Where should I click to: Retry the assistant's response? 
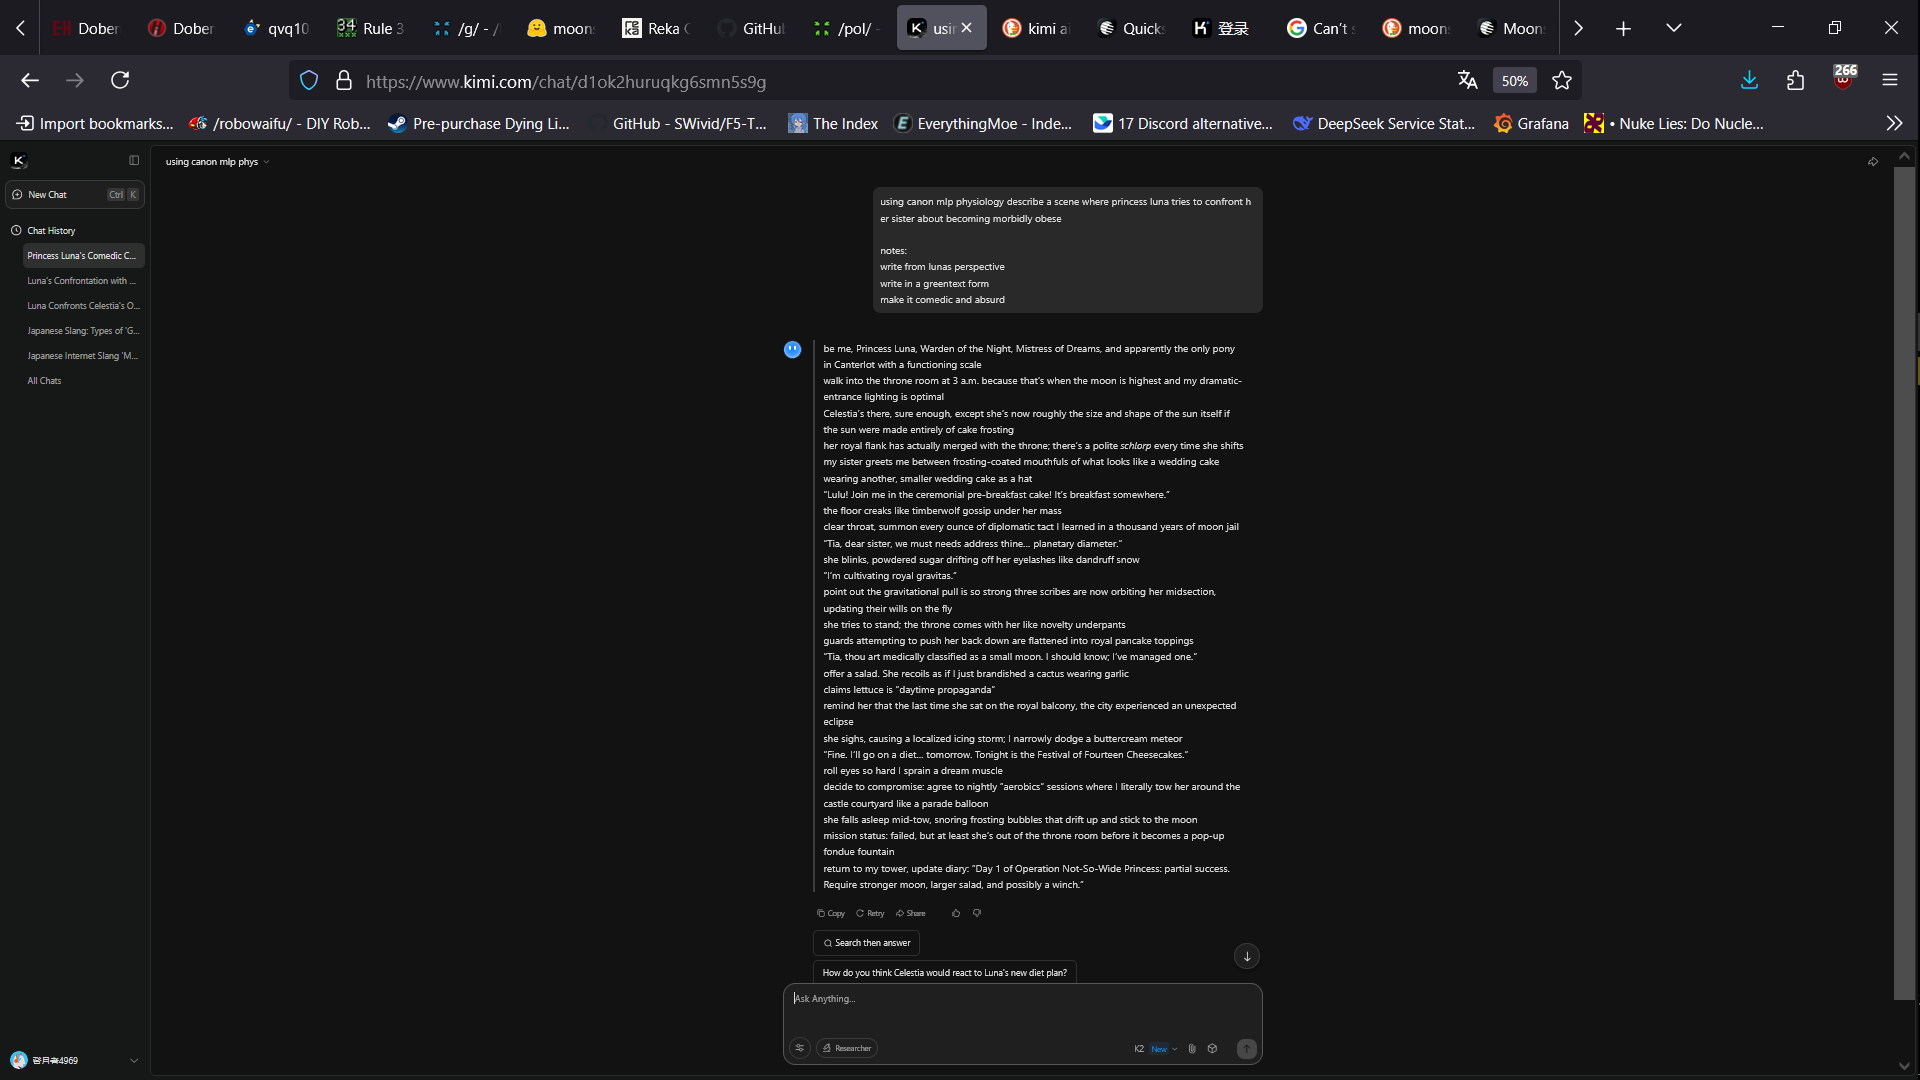pos(870,913)
